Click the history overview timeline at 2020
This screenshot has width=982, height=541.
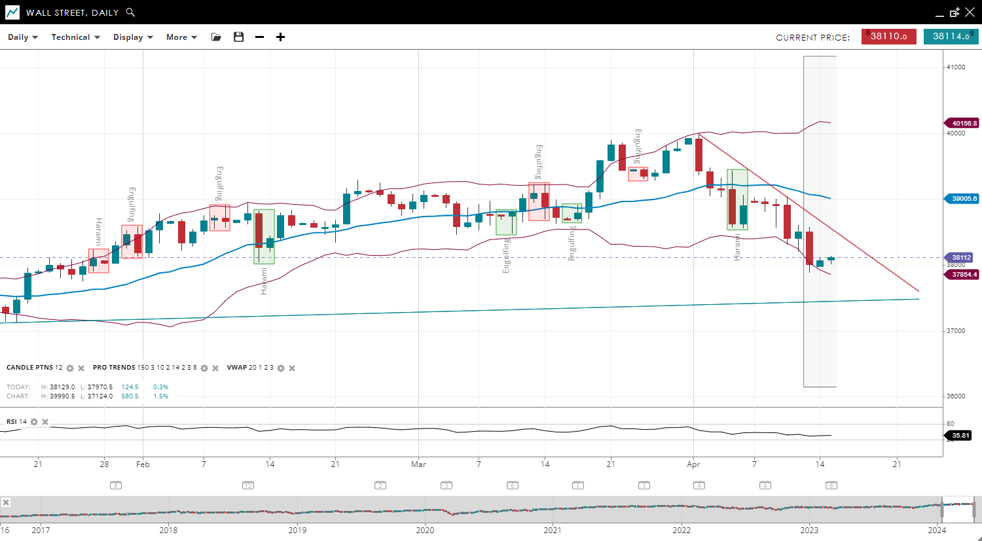(425, 509)
